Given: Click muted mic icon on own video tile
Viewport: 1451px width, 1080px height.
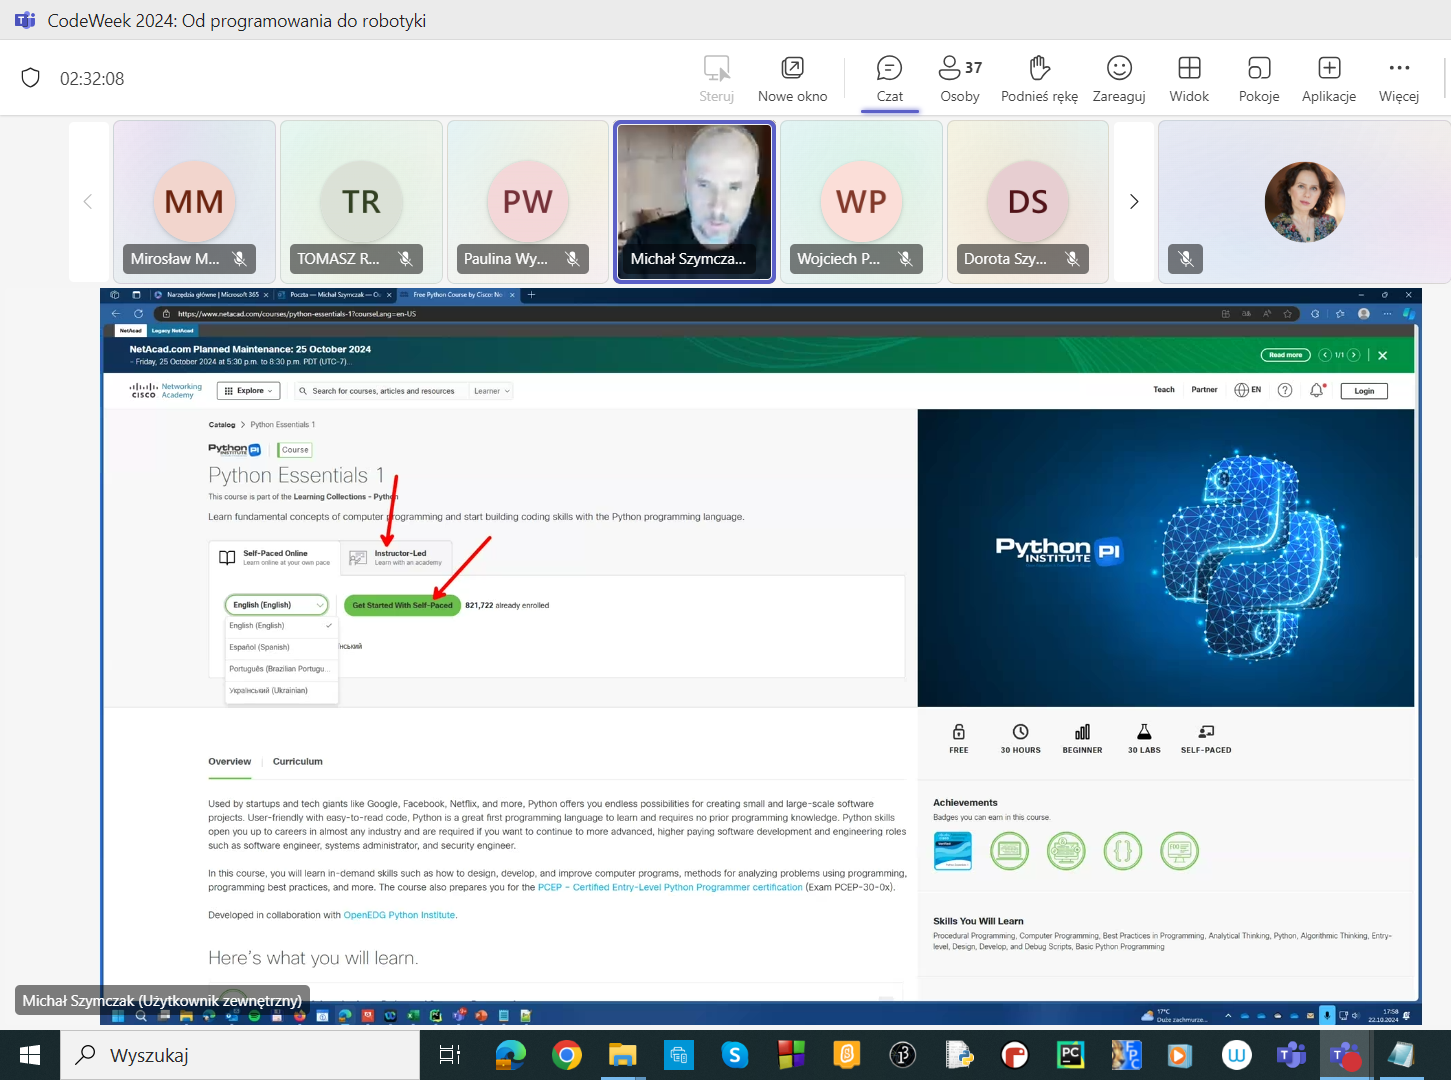Looking at the screenshot, I should (x=1186, y=259).
